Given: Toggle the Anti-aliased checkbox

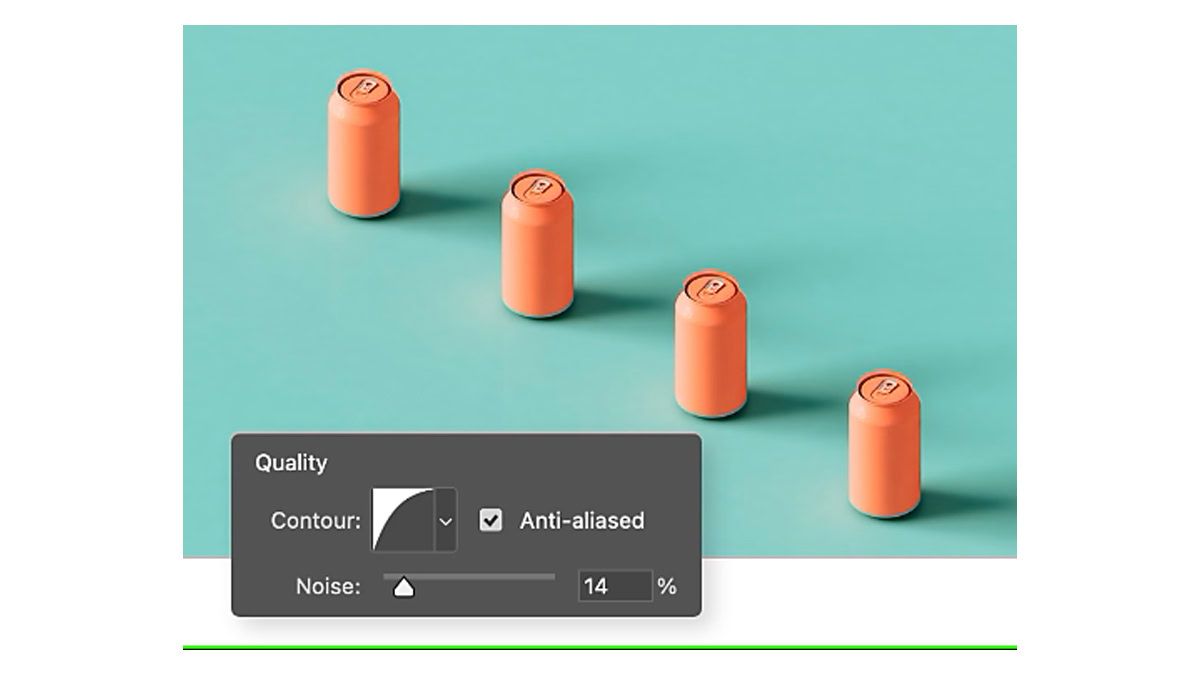Looking at the screenshot, I should pos(490,520).
